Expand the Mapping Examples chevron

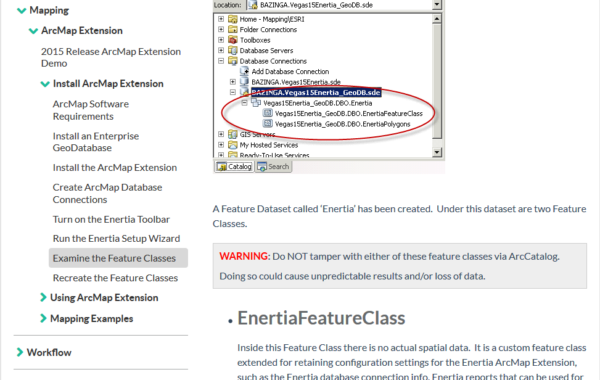pos(43,318)
